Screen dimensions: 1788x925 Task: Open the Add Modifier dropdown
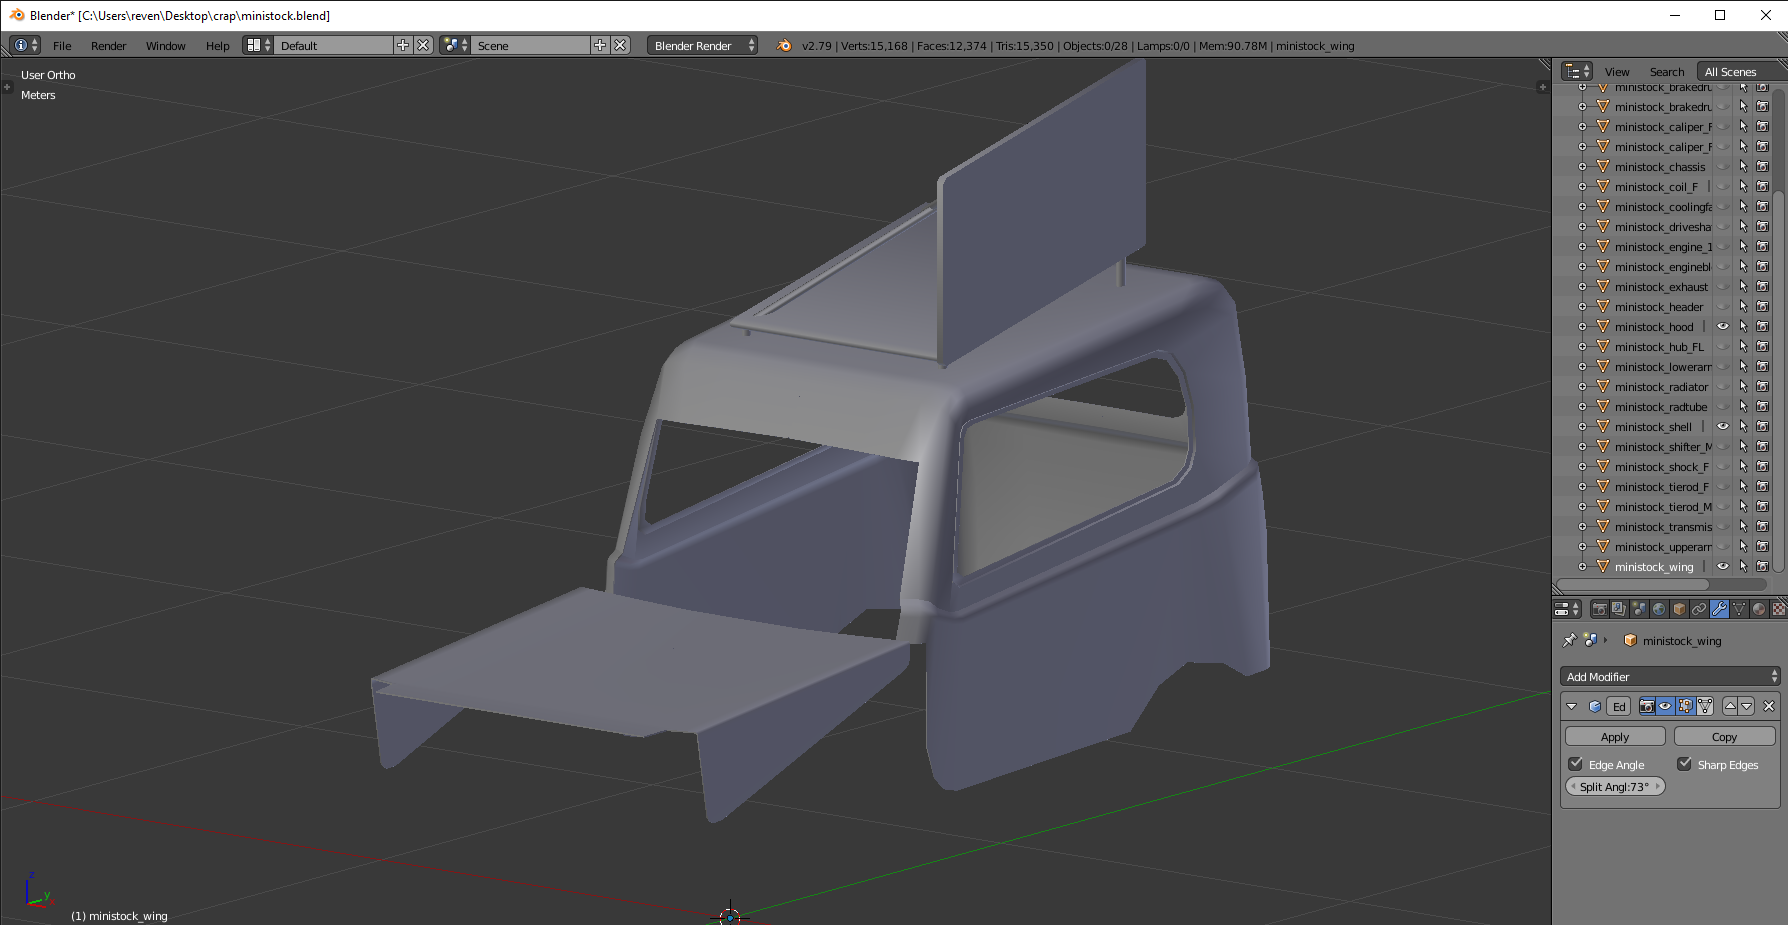(x=1670, y=677)
